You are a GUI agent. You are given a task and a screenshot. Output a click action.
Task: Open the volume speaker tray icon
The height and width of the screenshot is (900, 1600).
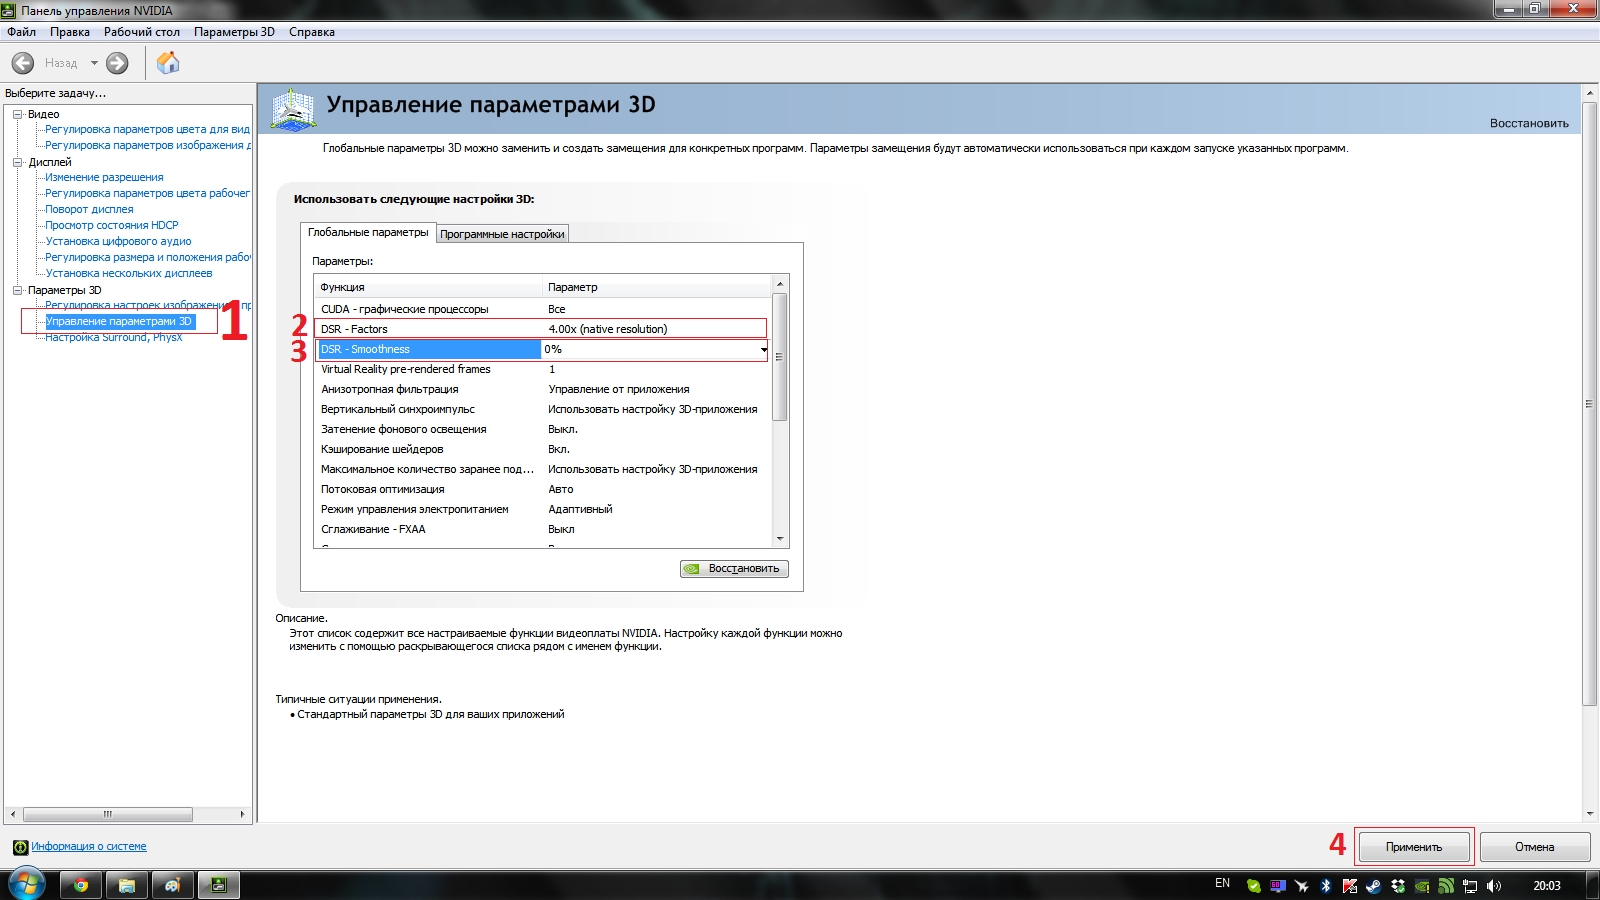pyautogui.click(x=1494, y=886)
